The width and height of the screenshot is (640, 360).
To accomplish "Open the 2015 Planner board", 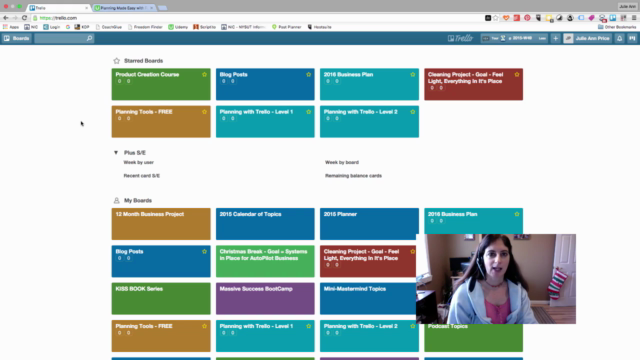I will click(x=369, y=224).
